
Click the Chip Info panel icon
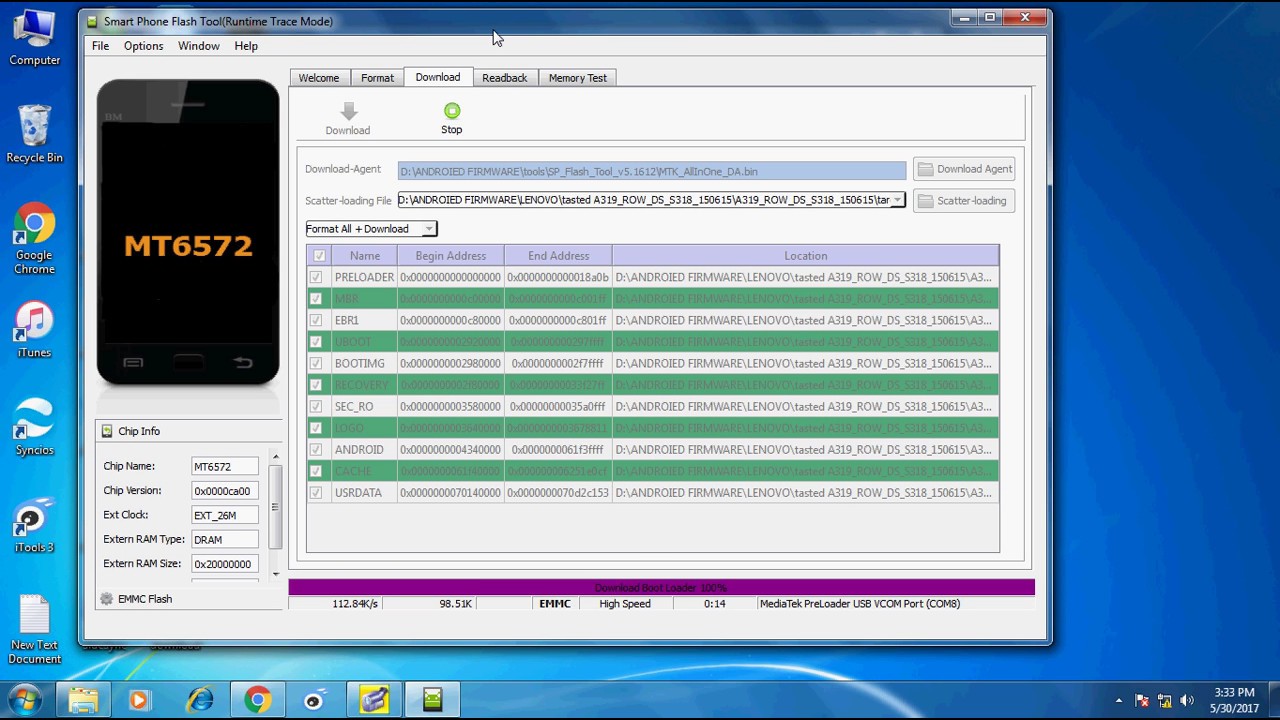coord(107,431)
